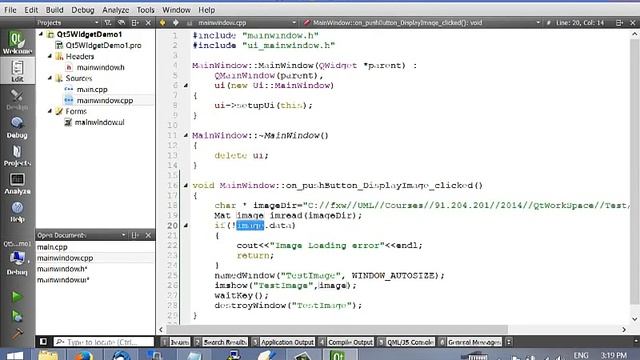Select main.cpp in the Sources tree
The image size is (640, 360).
click(x=92, y=89)
